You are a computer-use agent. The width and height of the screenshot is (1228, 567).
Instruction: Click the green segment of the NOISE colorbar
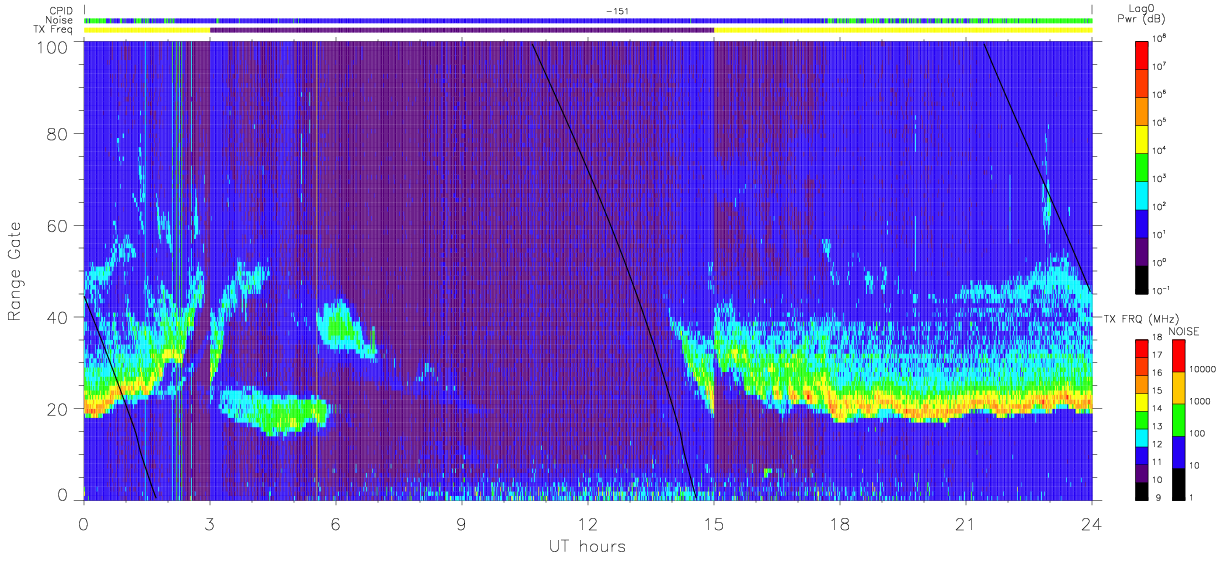pyautogui.click(x=1179, y=418)
